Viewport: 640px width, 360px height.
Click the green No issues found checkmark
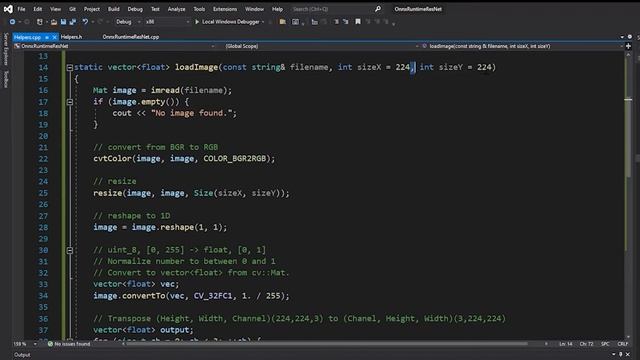click(50, 344)
